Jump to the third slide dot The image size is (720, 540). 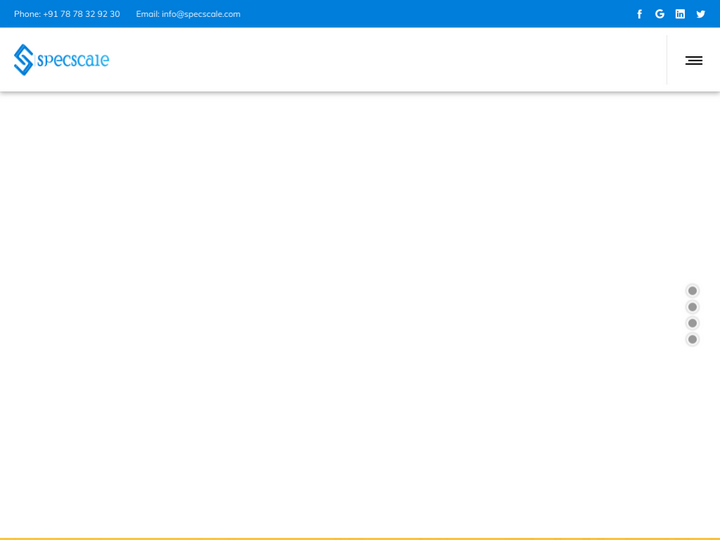point(692,323)
